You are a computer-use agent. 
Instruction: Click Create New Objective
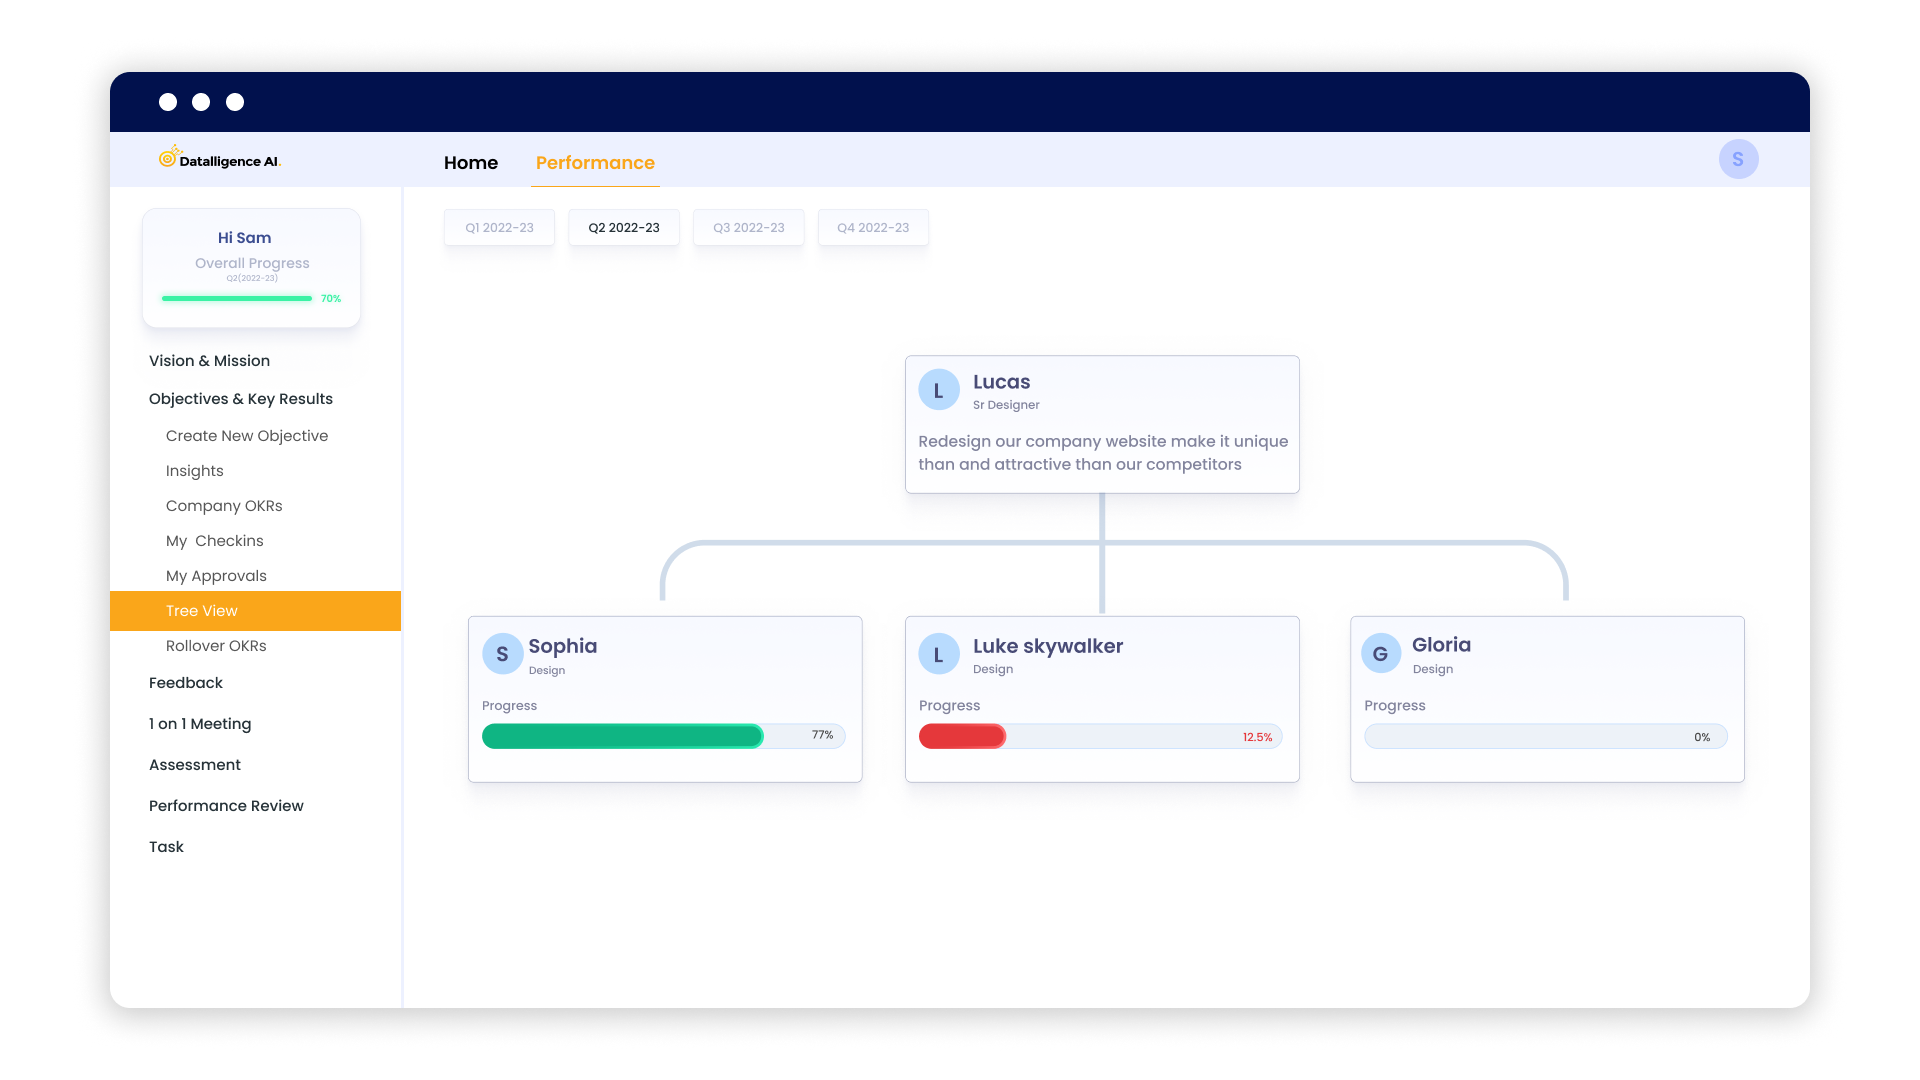[x=247, y=435]
